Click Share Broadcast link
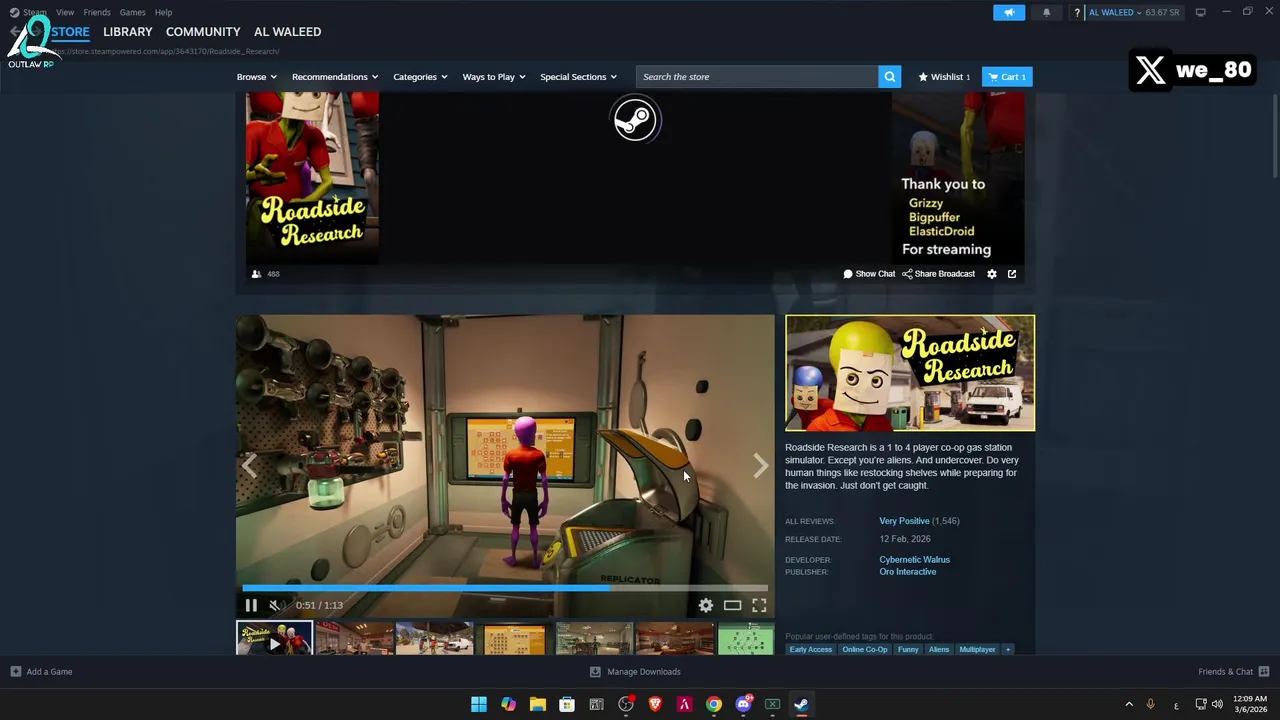 (x=938, y=274)
